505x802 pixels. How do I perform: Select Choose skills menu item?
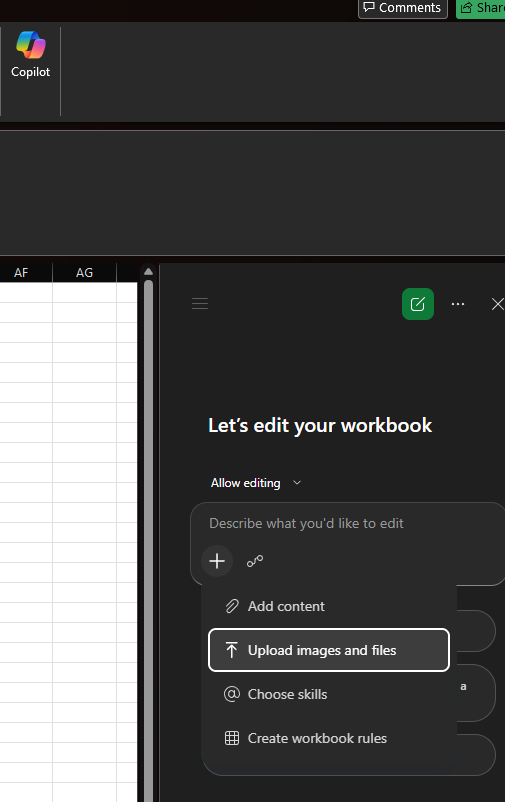coord(328,694)
